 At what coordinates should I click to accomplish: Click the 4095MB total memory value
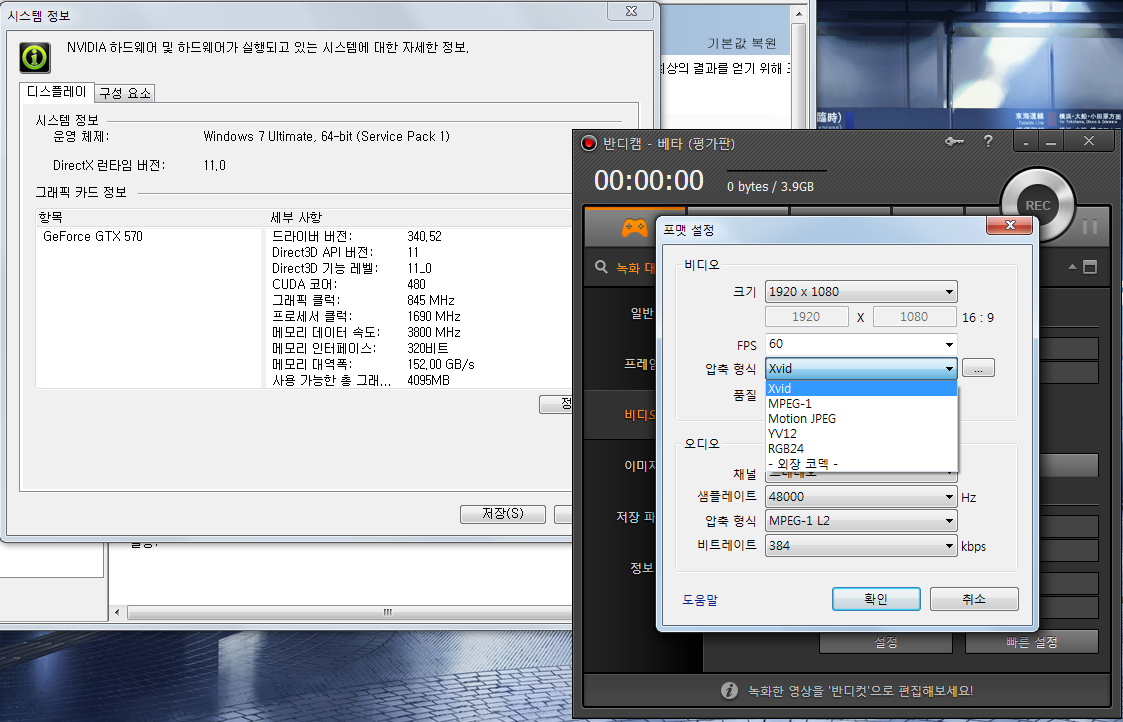pyautogui.click(x=428, y=380)
